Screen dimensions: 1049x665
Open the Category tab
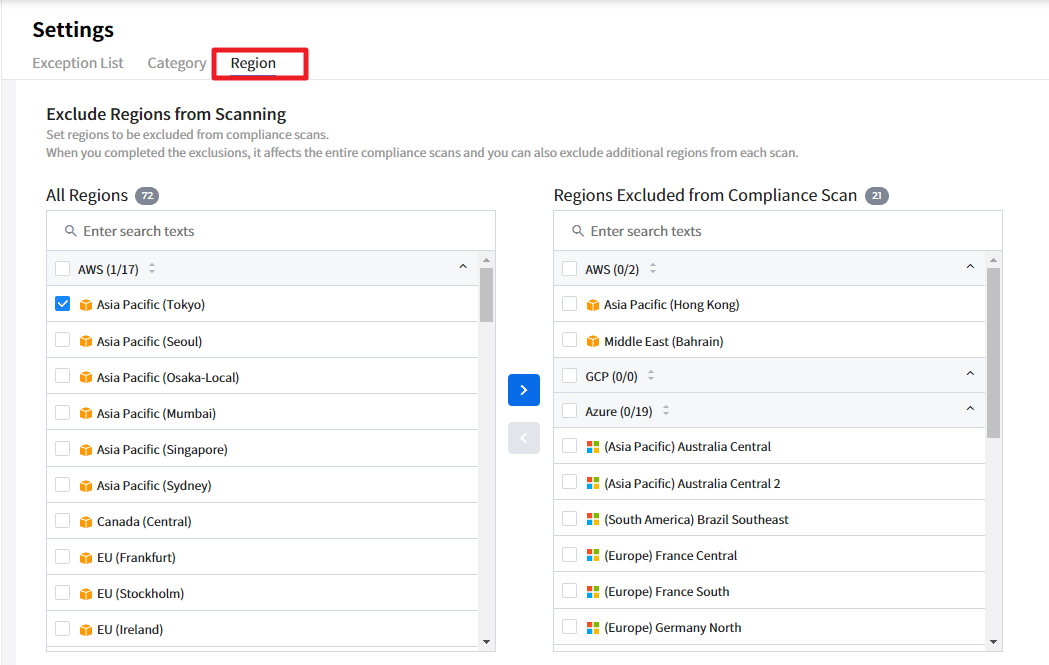[x=176, y=63]
